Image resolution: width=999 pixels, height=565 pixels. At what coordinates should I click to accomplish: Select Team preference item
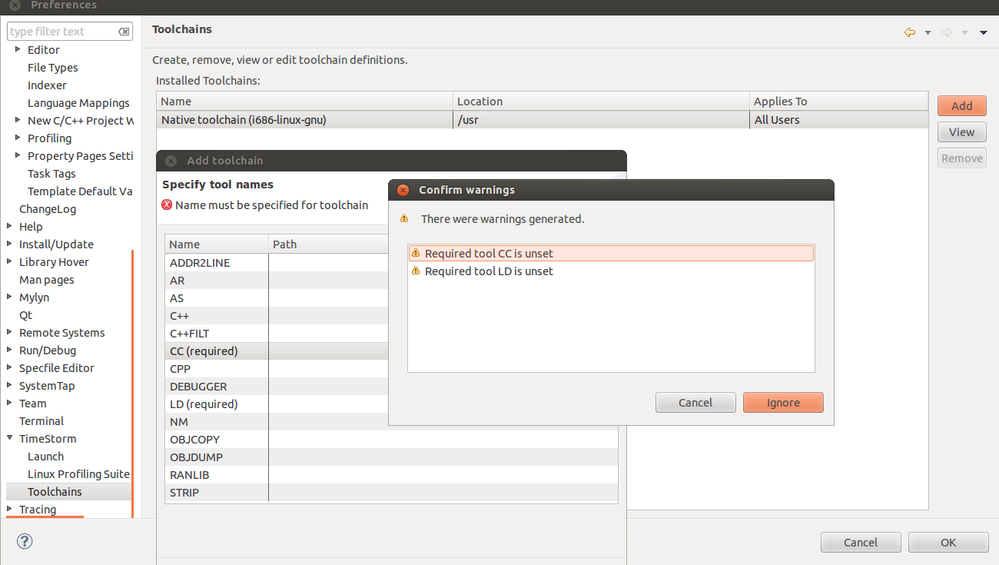click(x=32, y=403)
